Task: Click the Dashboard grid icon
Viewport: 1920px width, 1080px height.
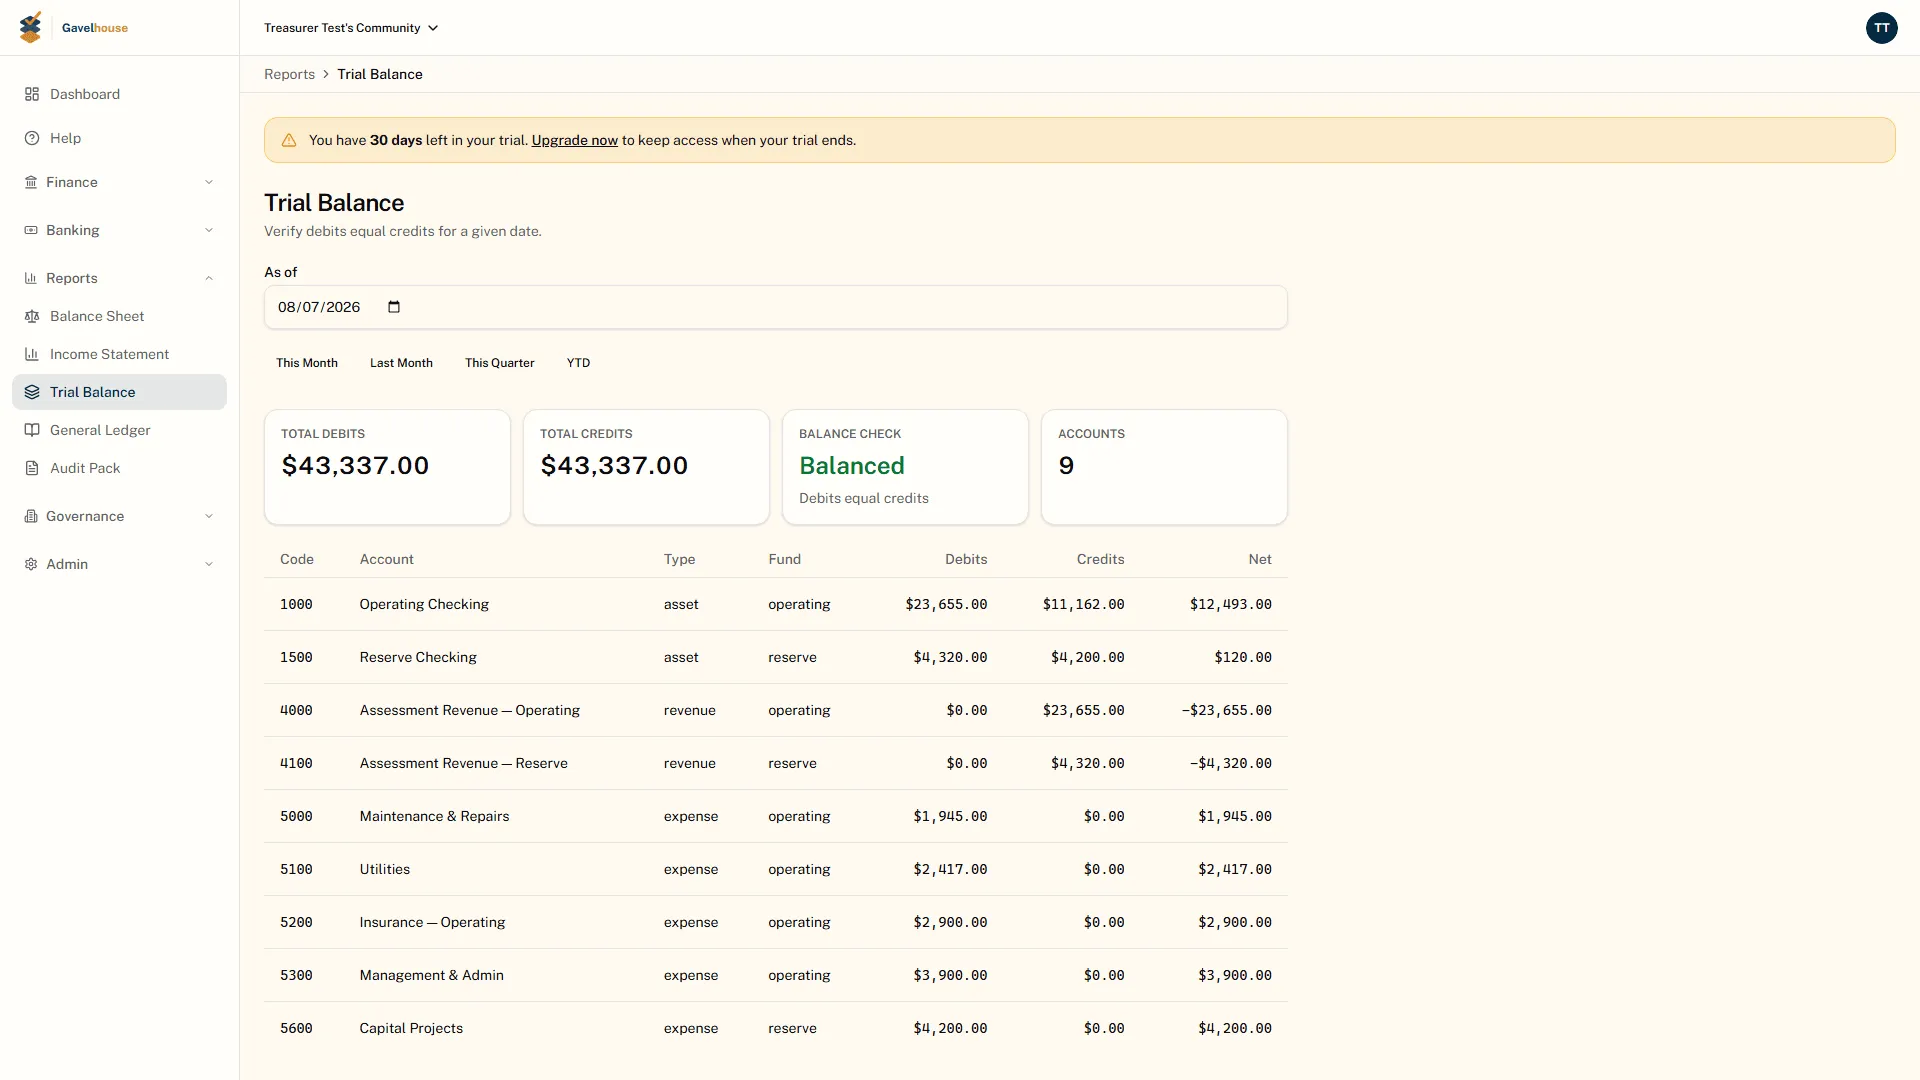Action: 32,94
